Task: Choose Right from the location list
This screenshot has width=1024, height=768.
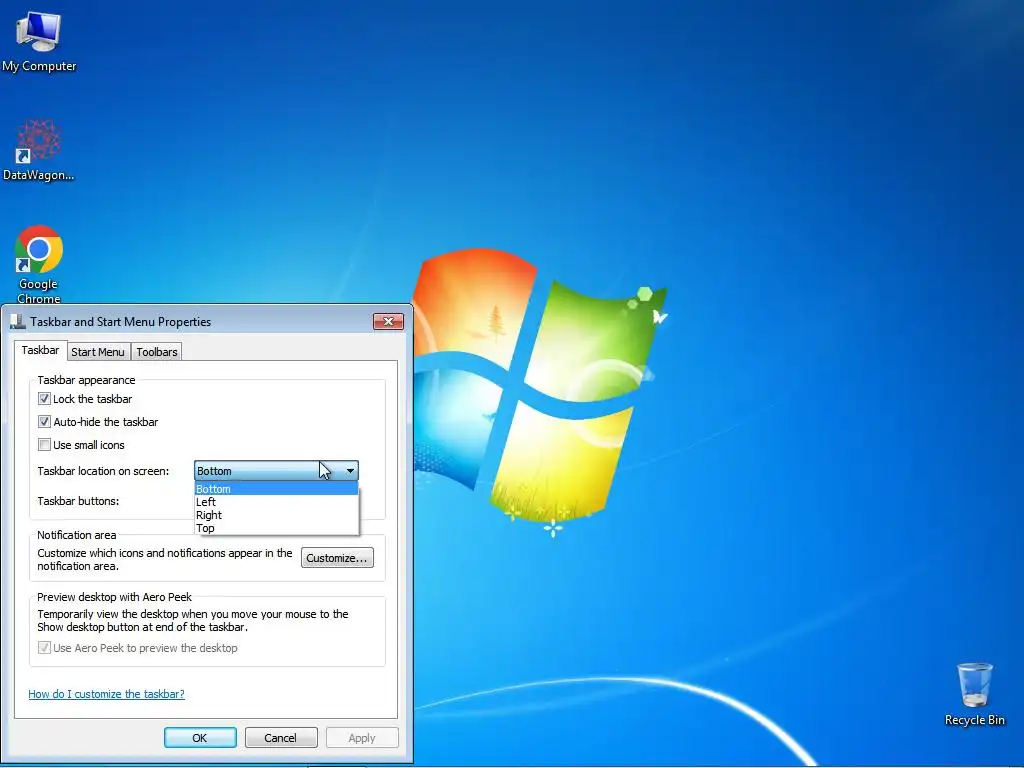Action: (276, 515)
